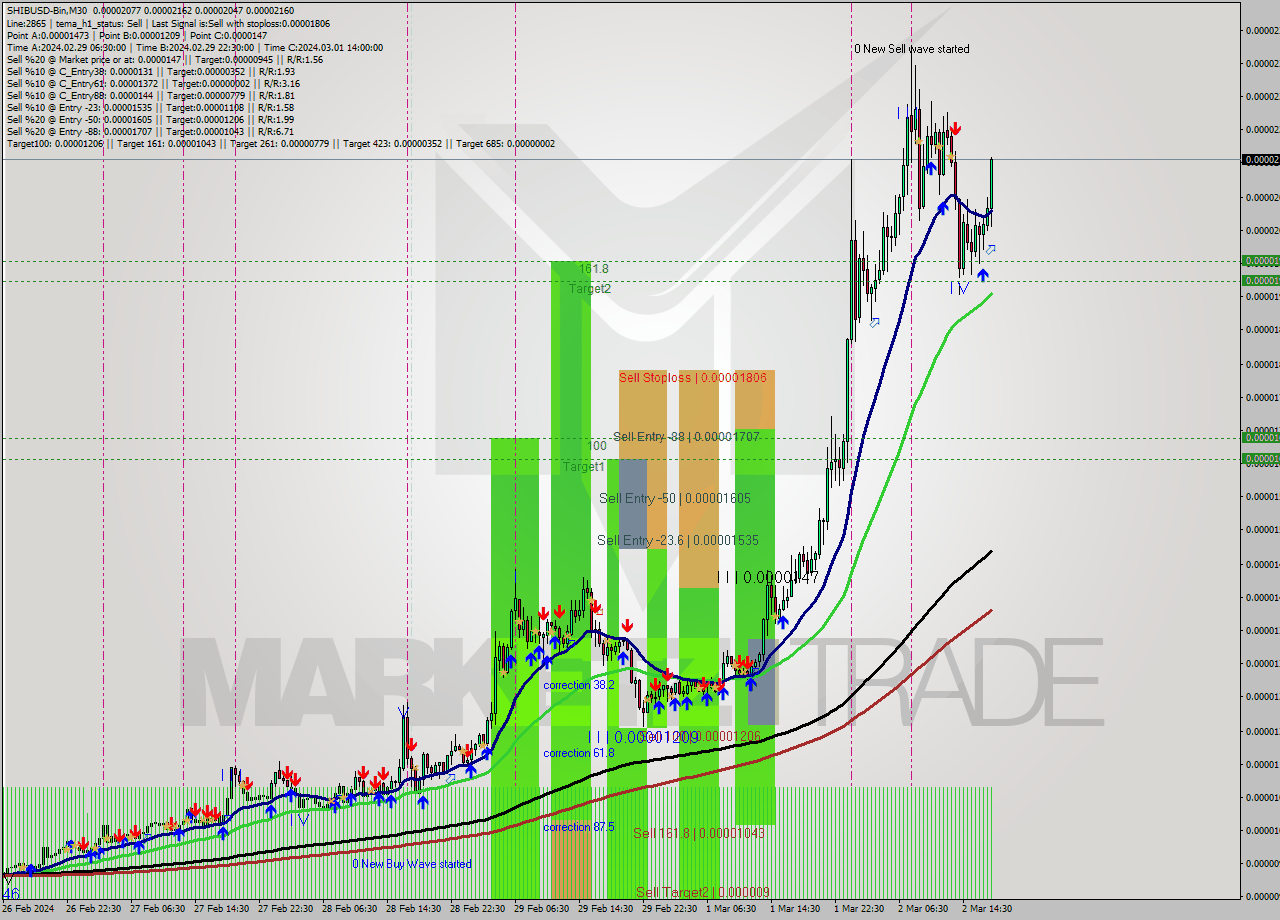
Task: Click the '2 Mar 14:30' time axis label
Action: click(988, 909)
